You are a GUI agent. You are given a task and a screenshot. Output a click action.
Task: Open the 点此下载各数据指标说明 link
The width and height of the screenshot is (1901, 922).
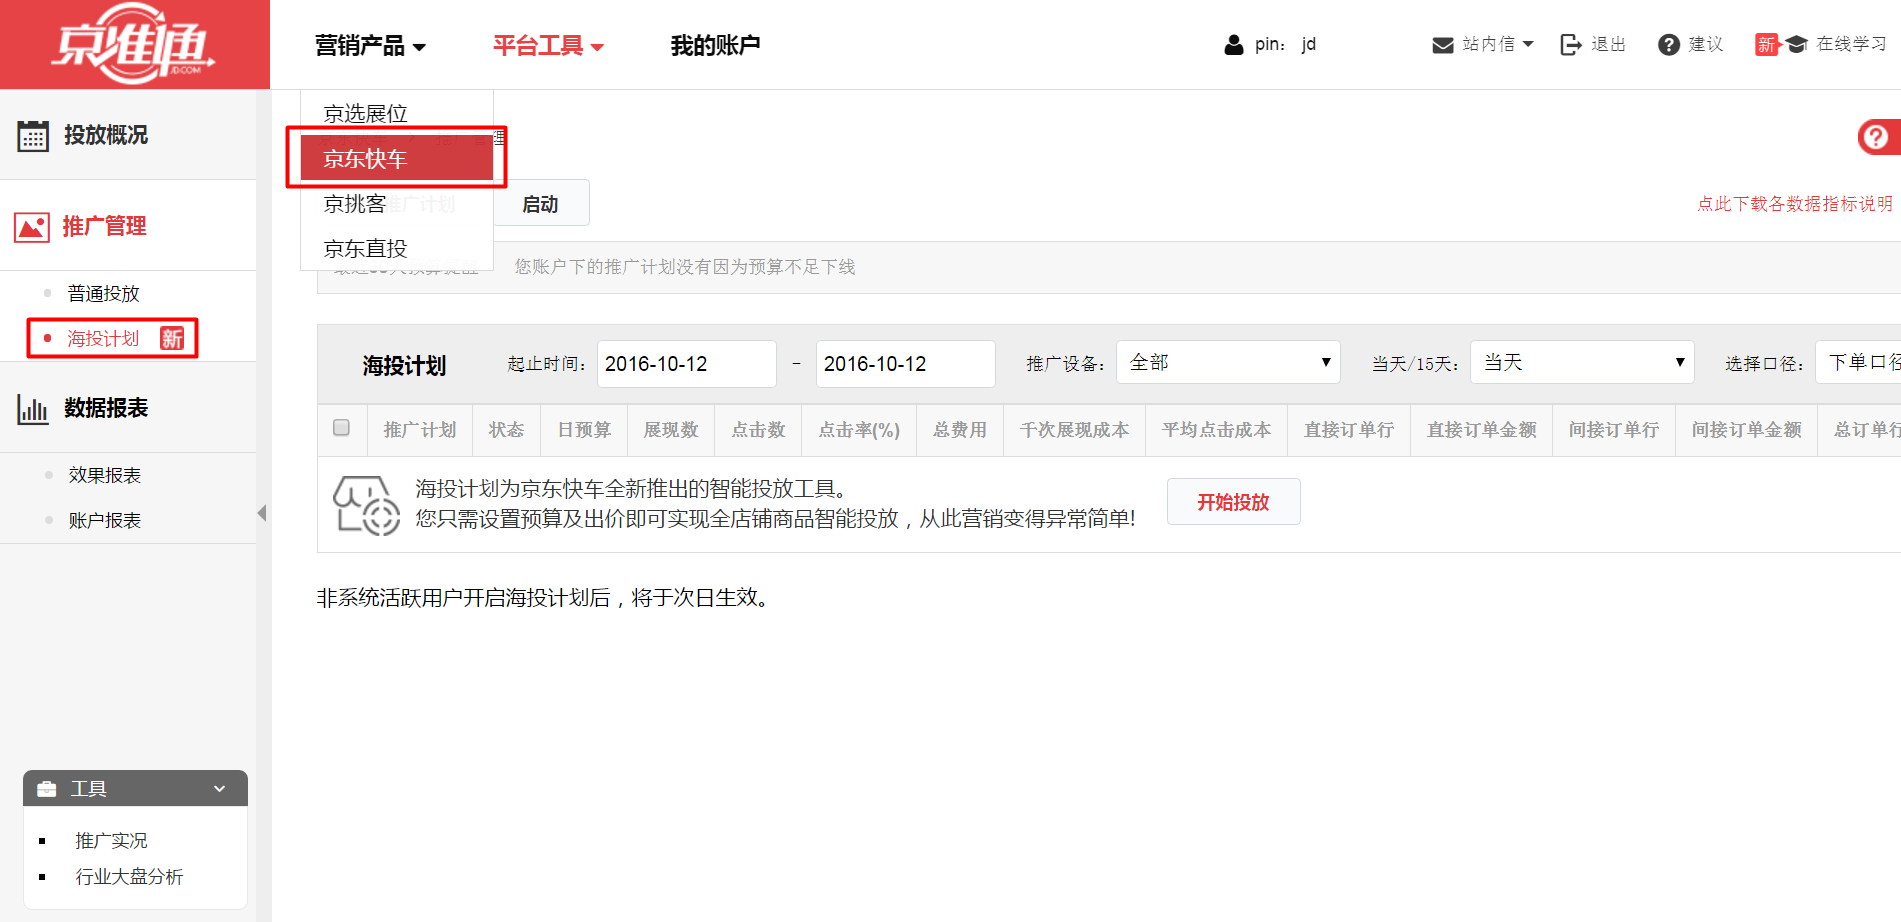pyautogui.click(x=1794, y=204)
